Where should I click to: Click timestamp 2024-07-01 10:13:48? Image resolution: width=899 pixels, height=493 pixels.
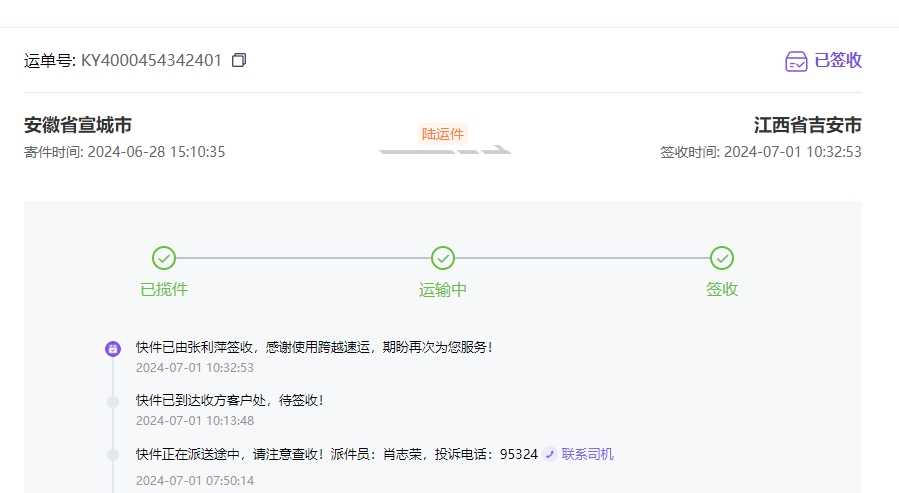195,421
